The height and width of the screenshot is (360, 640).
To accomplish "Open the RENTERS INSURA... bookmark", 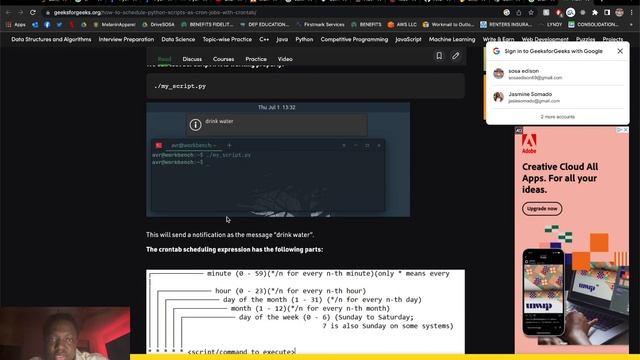I will point(506,24).
